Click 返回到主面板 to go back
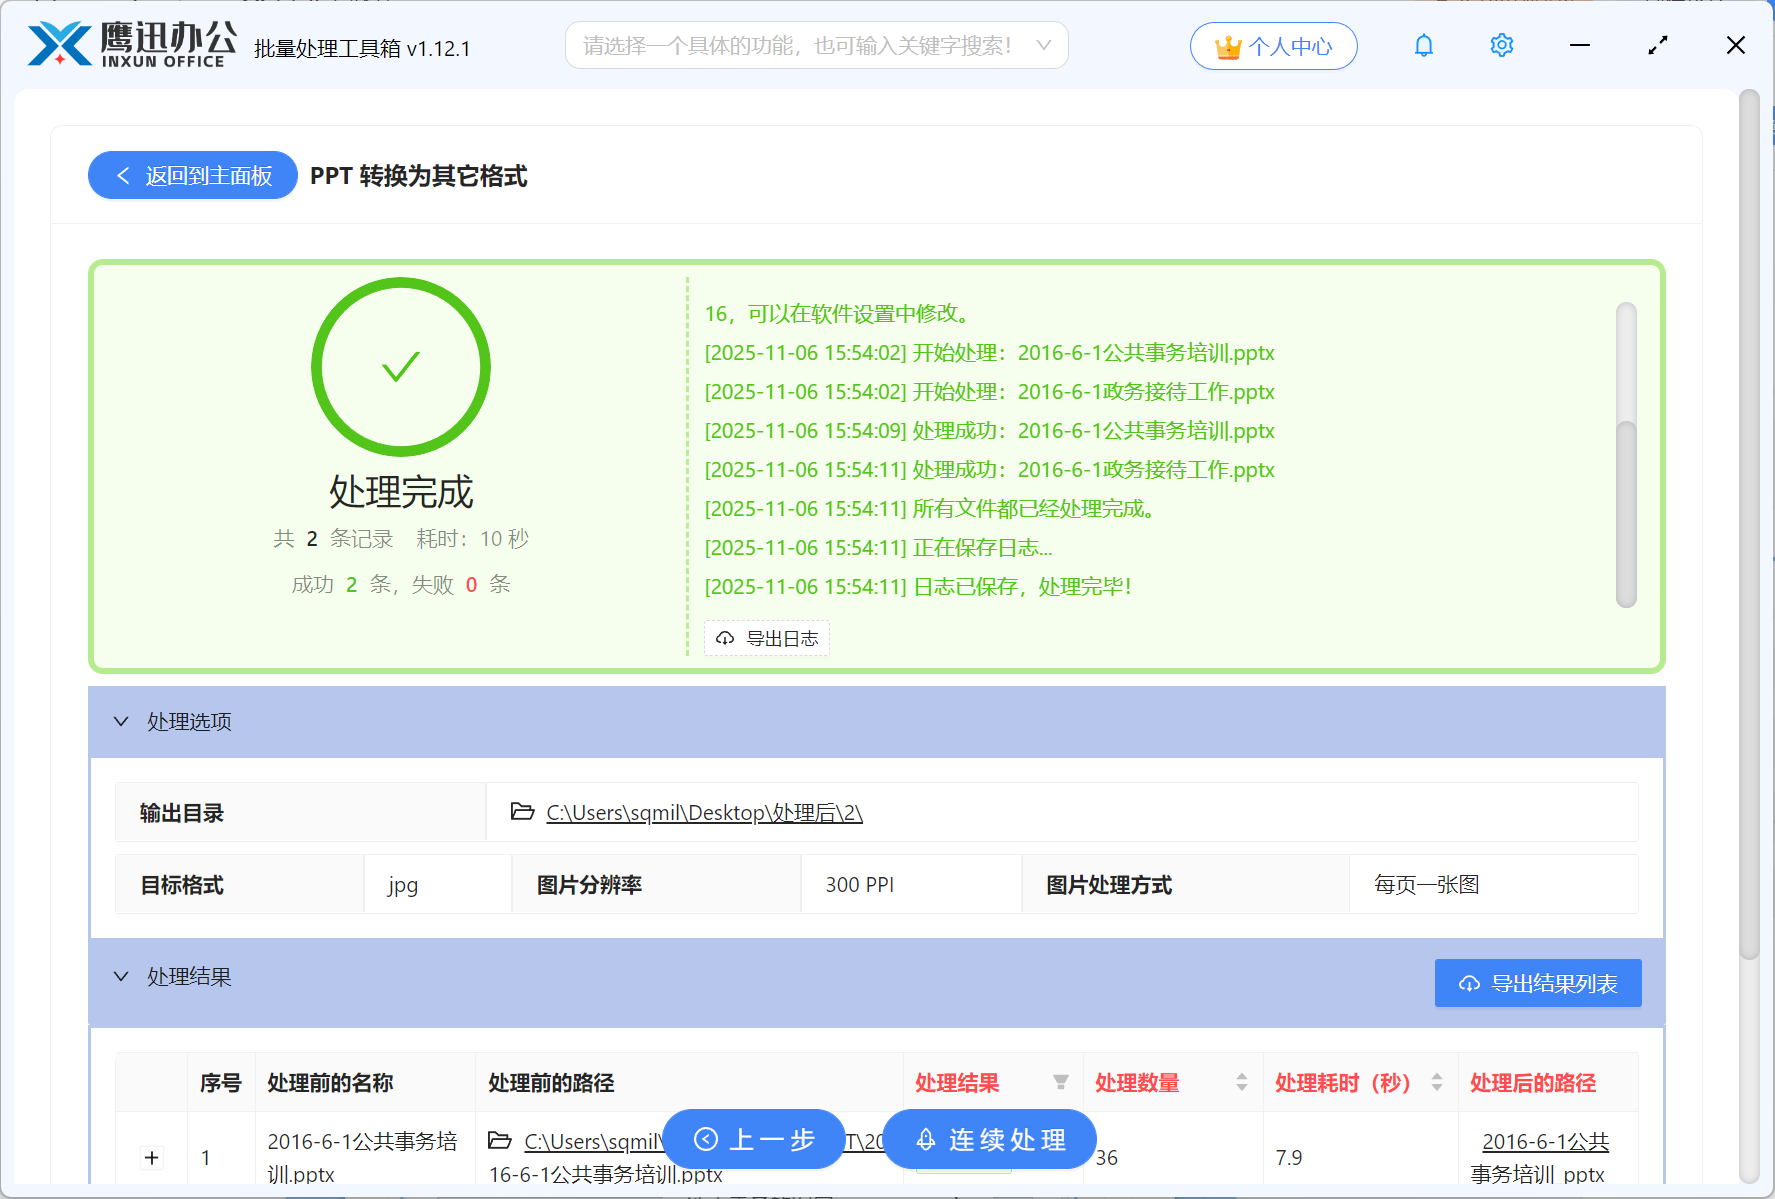 (192, 175)
